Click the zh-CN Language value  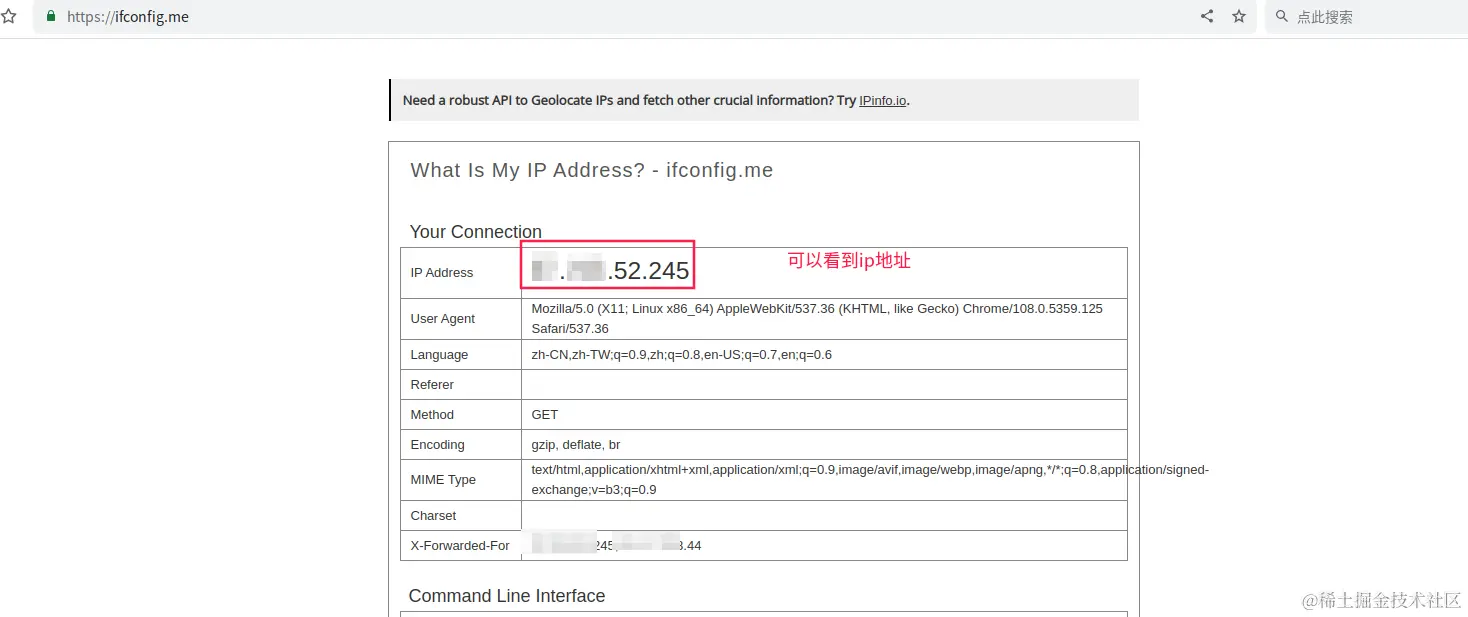(x=681, y=355)
